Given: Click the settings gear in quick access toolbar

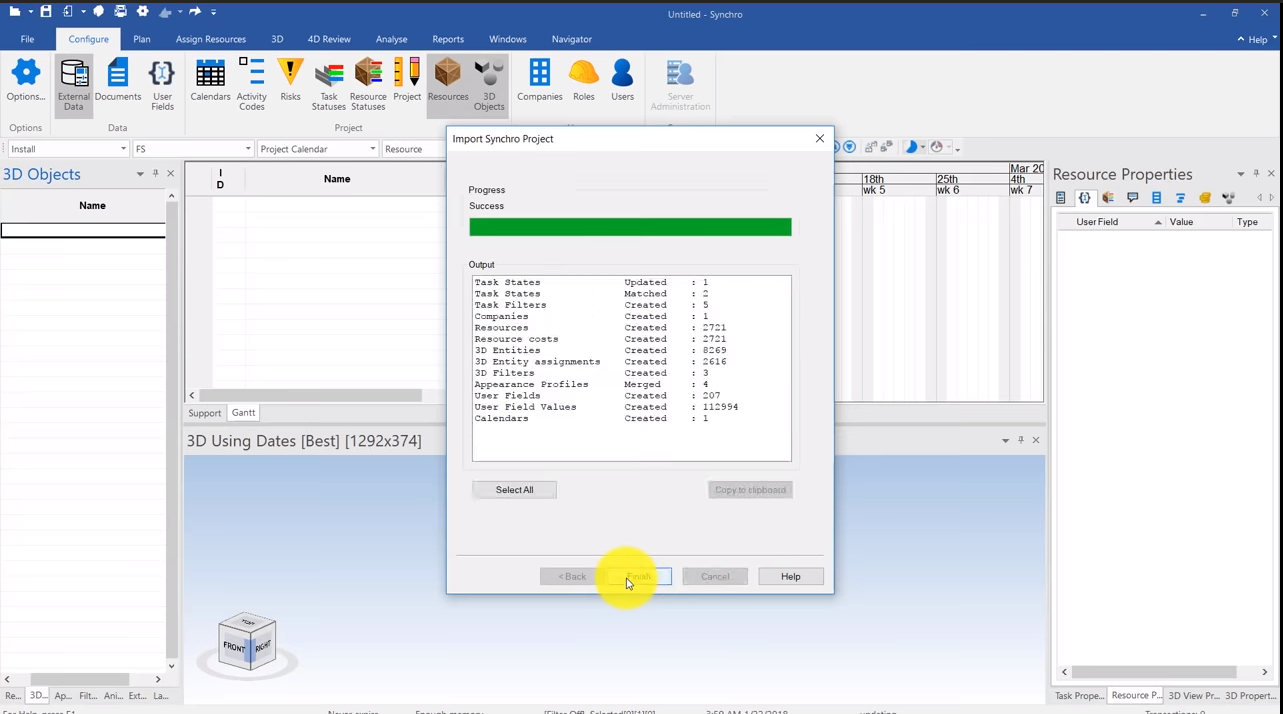Looking at the screenshot, I should pos(142,12).
